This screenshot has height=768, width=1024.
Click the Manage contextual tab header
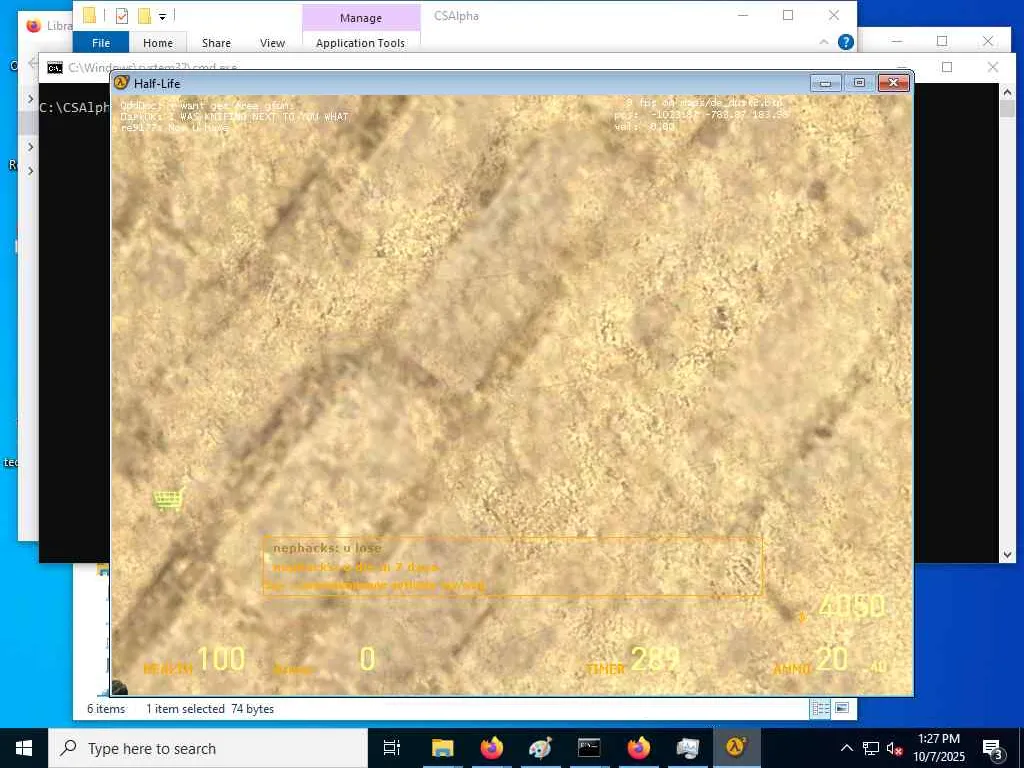(361, 18)
